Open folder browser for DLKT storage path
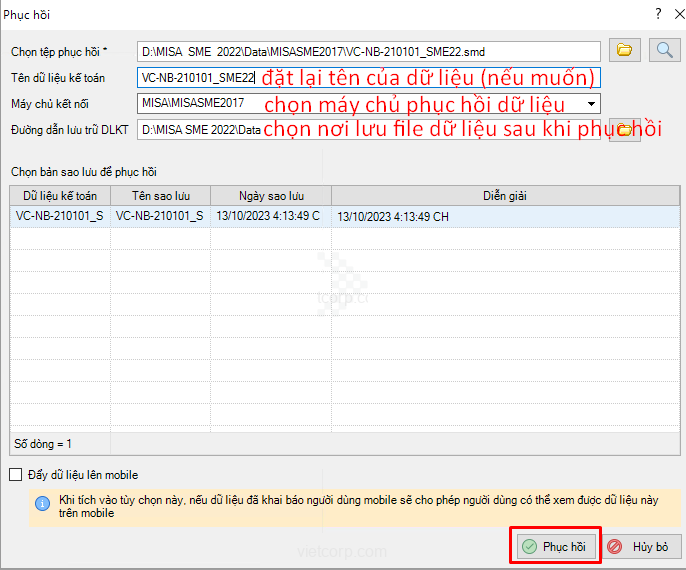Image resolution: width=686 pixels, height=570 pixels. 625,130
